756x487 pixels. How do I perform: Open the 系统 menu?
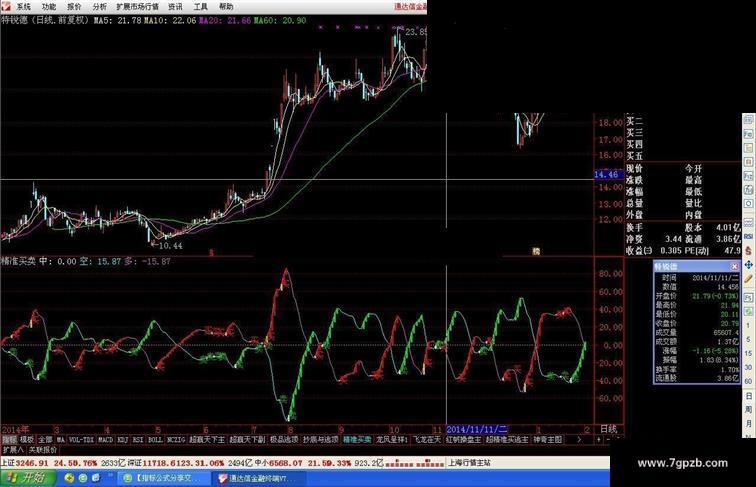pos(23,6)
